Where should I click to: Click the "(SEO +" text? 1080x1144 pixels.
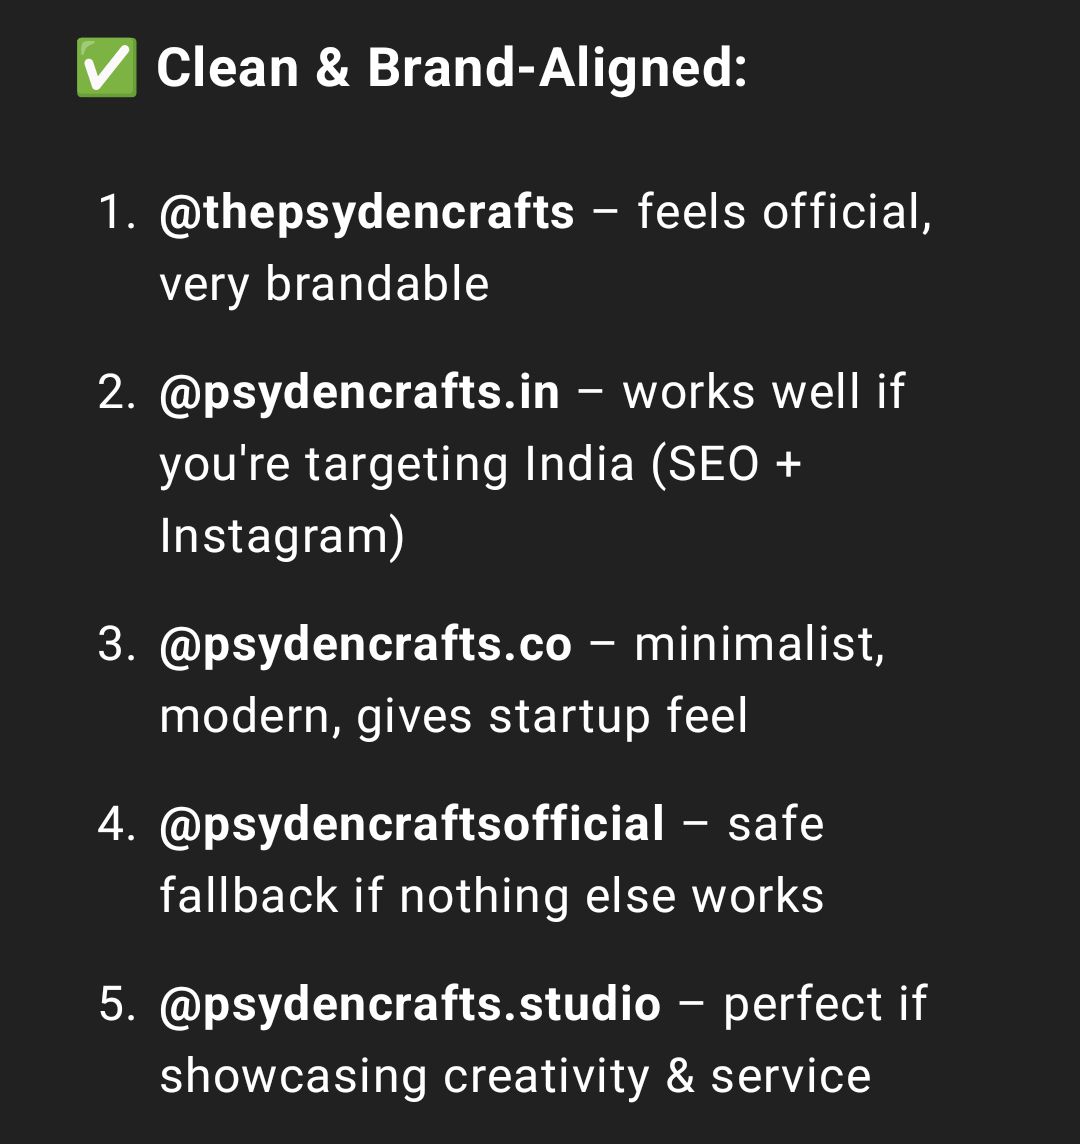tap(727, 464)
